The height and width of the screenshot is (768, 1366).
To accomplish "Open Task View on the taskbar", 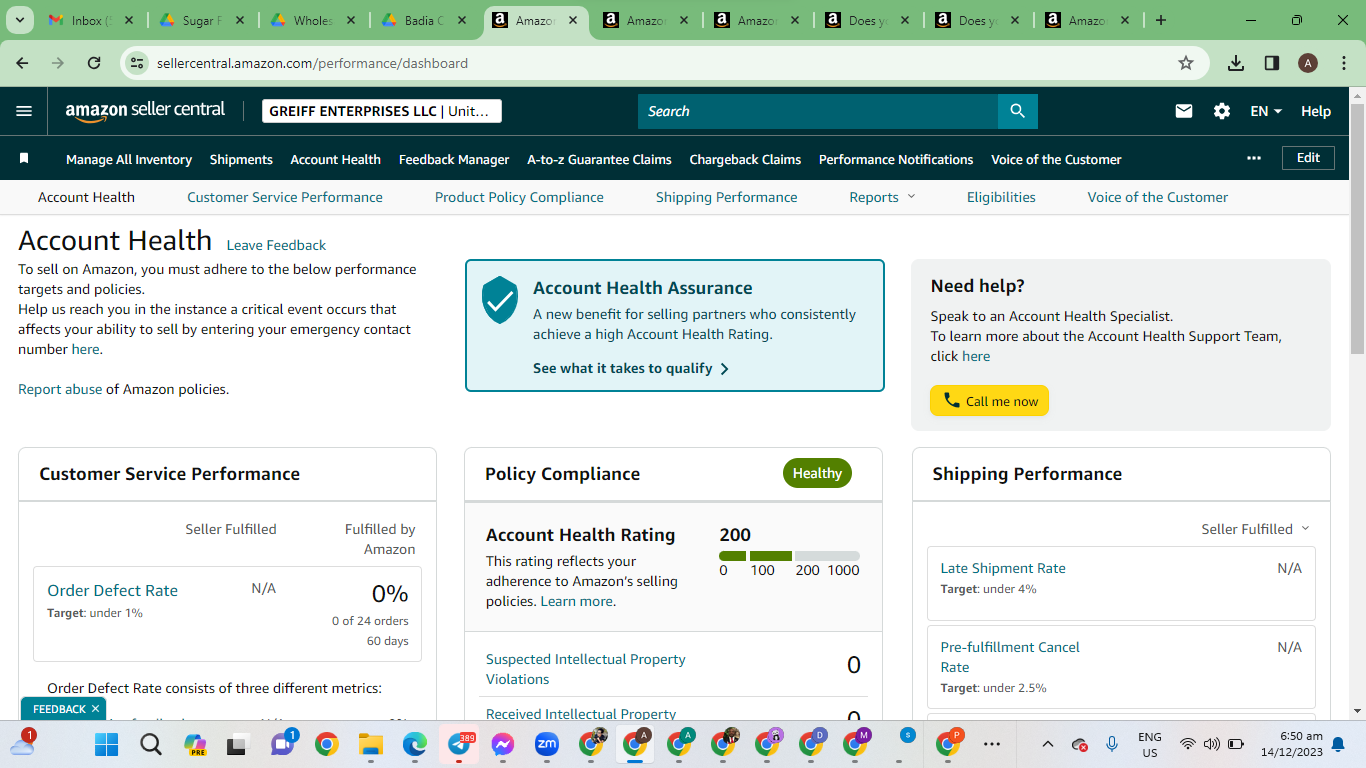I will click(237, 744).
